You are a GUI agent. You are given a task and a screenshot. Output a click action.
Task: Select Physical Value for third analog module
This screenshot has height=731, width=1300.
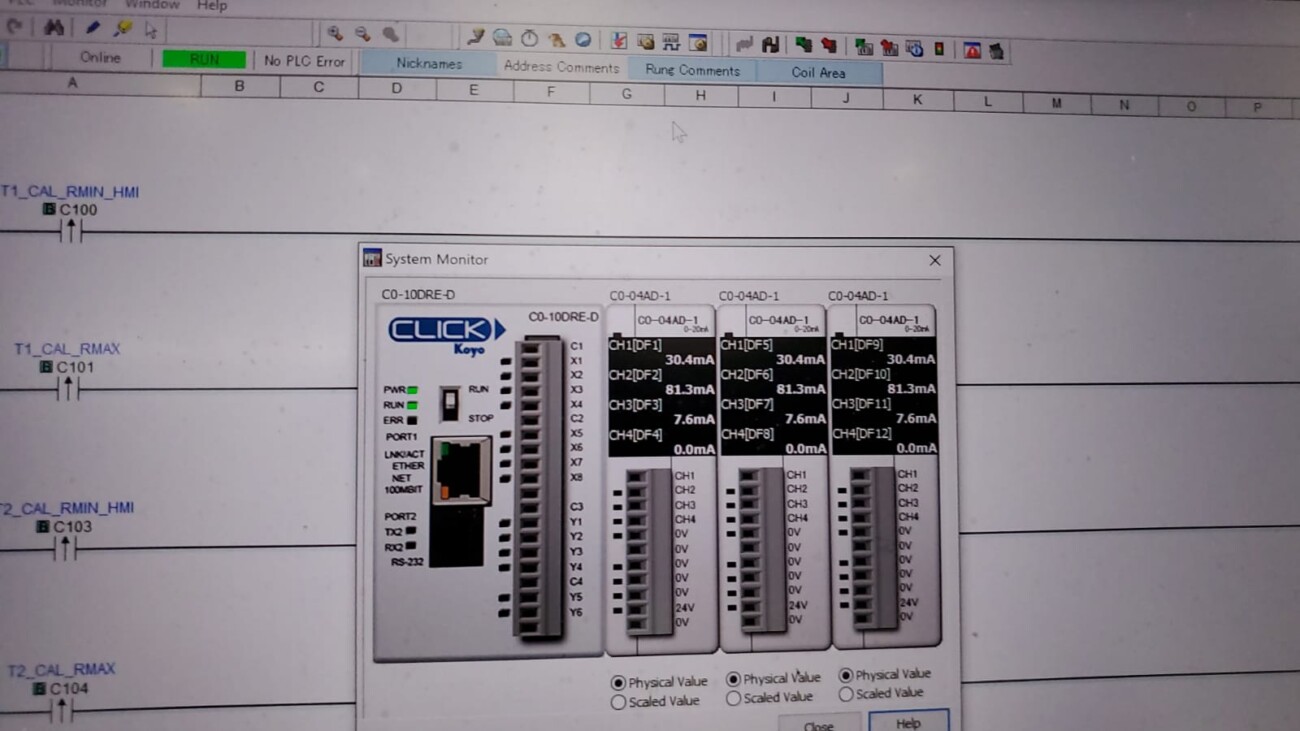coord(846,675)
